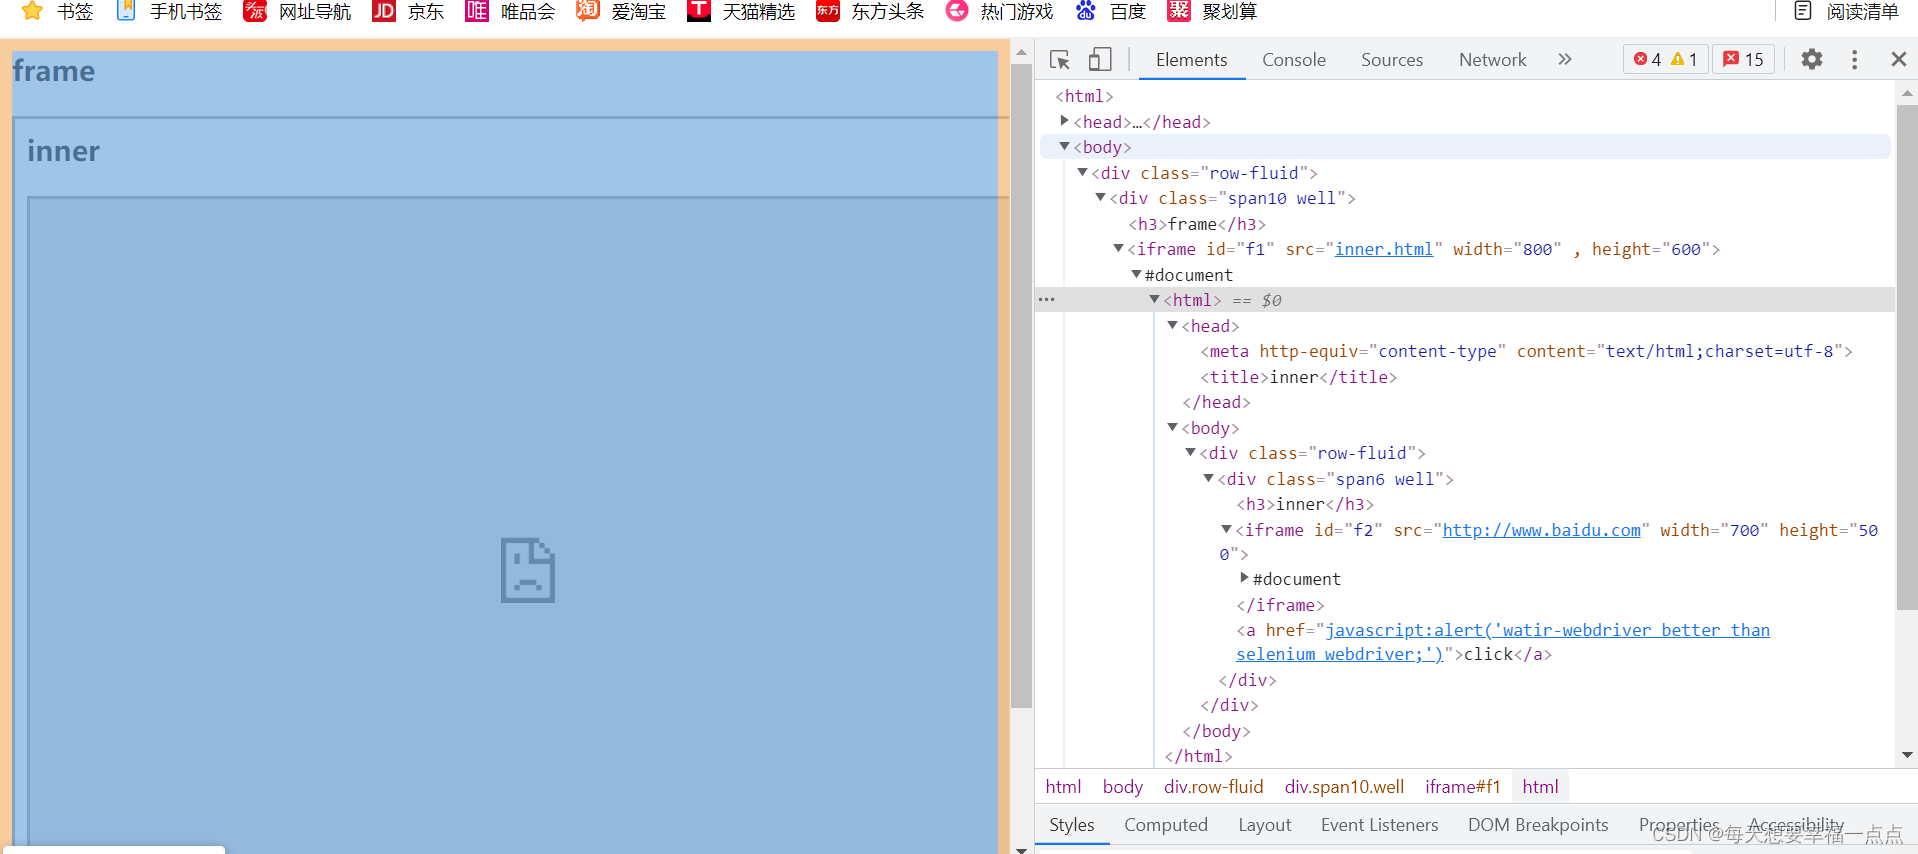Close the DevTools panel
Viewport: 1918px width, 854px height.
tap(1898, 59)
